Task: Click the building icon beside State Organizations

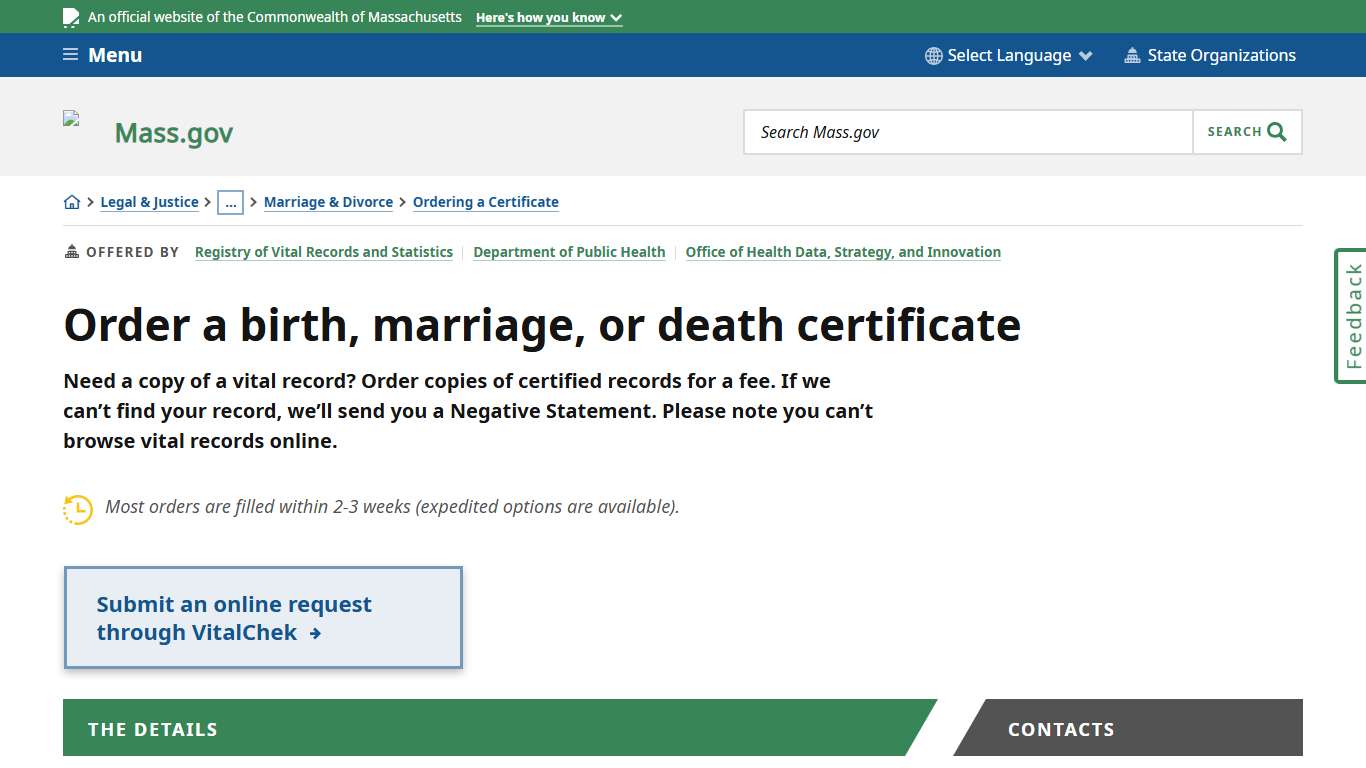Action: (1134, 55)
